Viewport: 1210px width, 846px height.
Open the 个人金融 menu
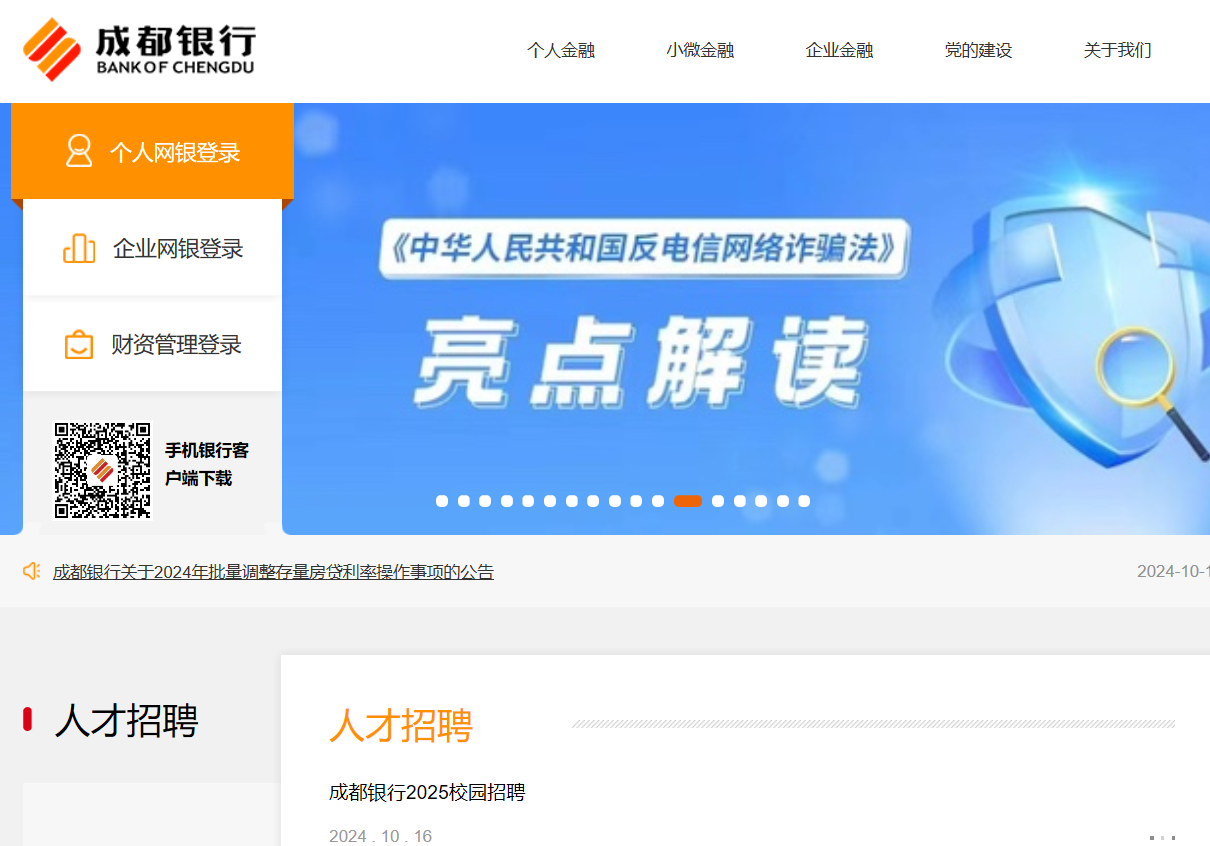pos(561,50)
